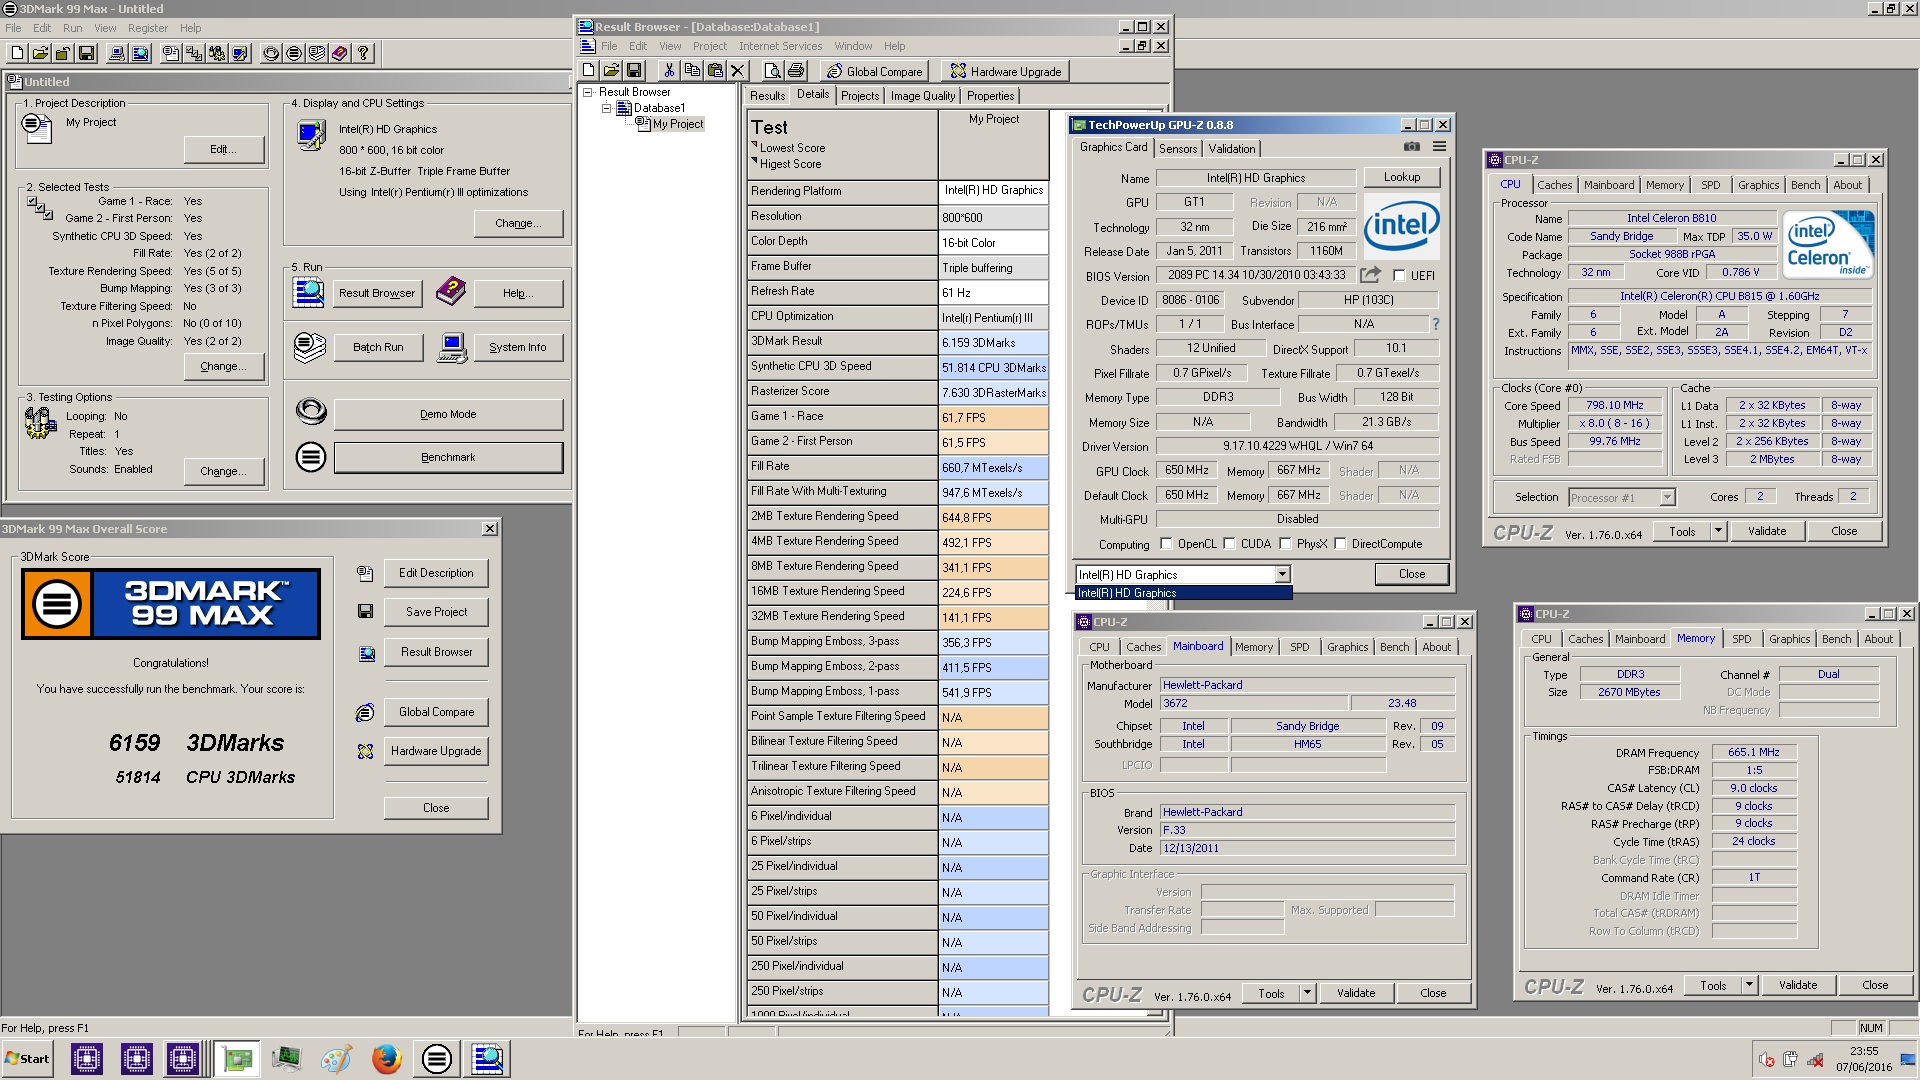The width and height of the screenshot is (1920, 1080).
Task: Click Hardware Upgrade button in score dialog
Action: (x=436, y=751)
